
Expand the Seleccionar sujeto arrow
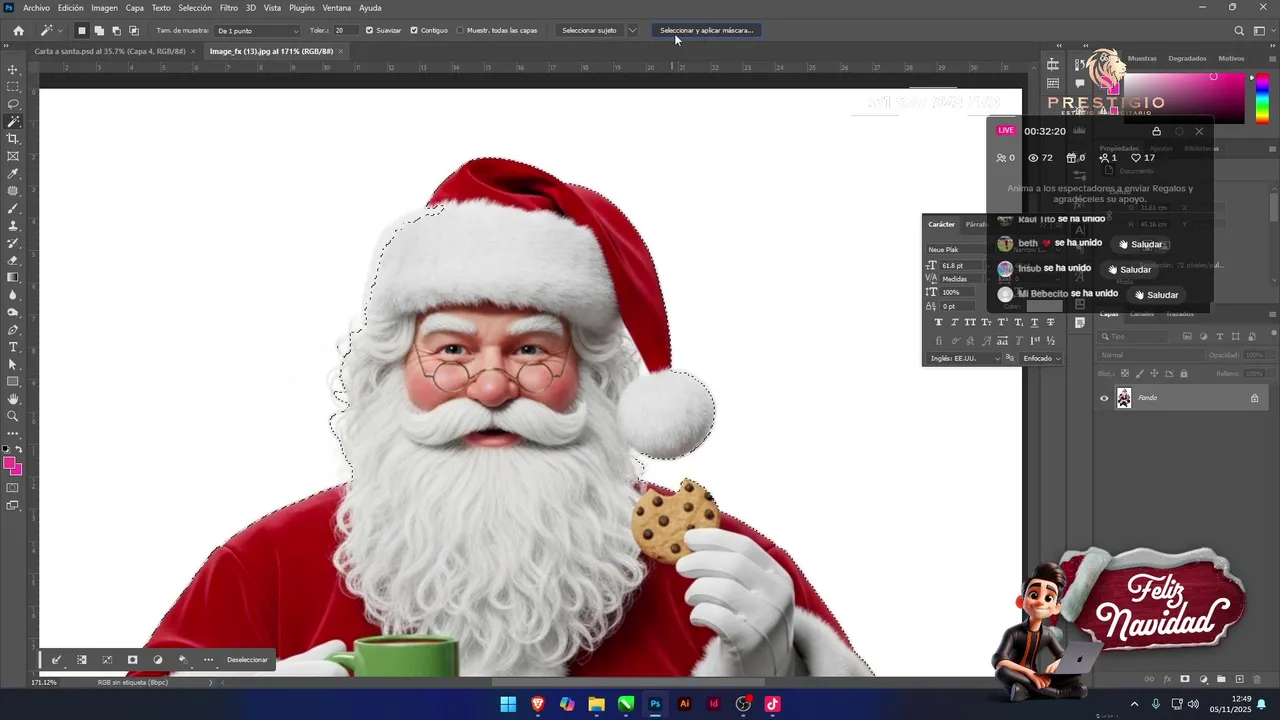(632, 30)
